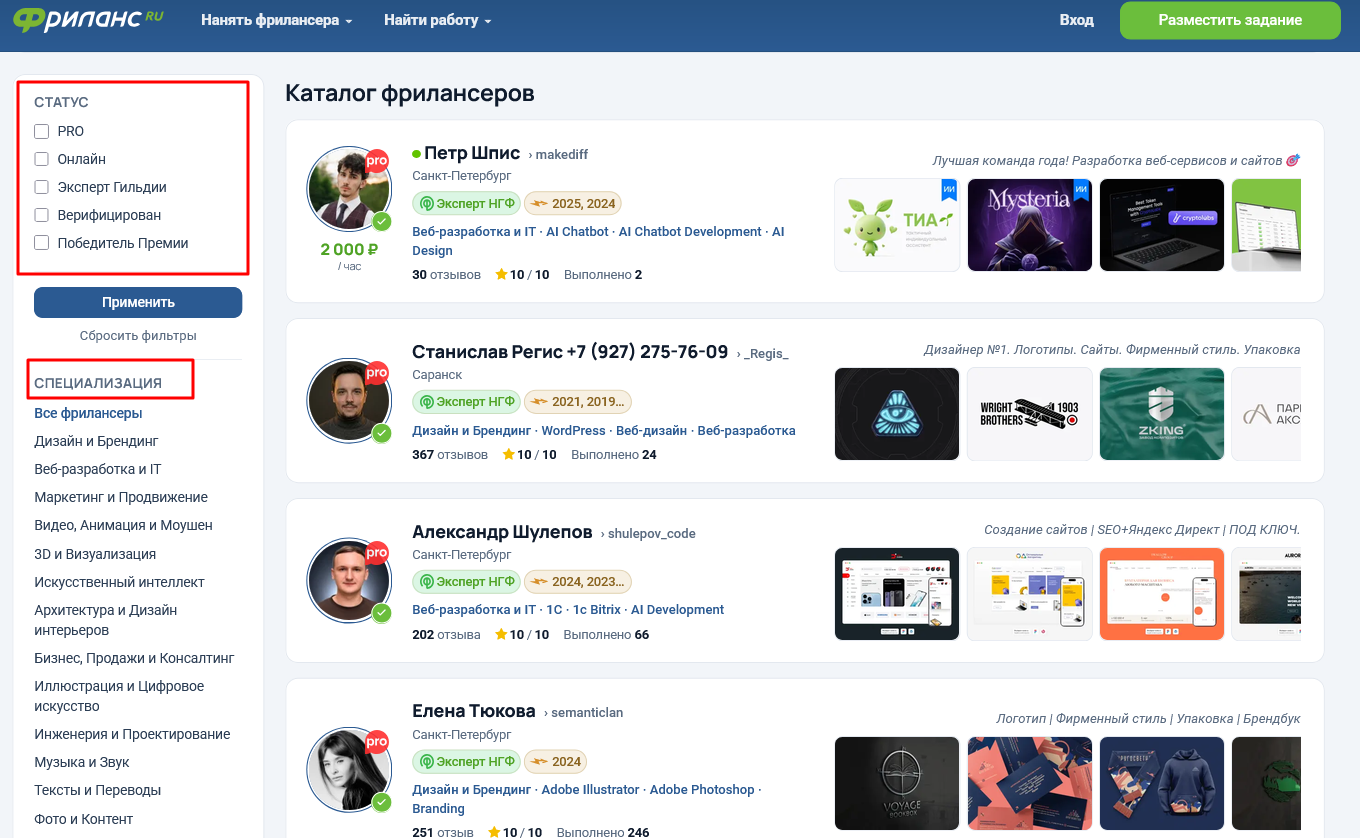This screenshot has height=838, width=1360.
Task: Click green online dot near Петр Шпис
Action: click(416, 154)
